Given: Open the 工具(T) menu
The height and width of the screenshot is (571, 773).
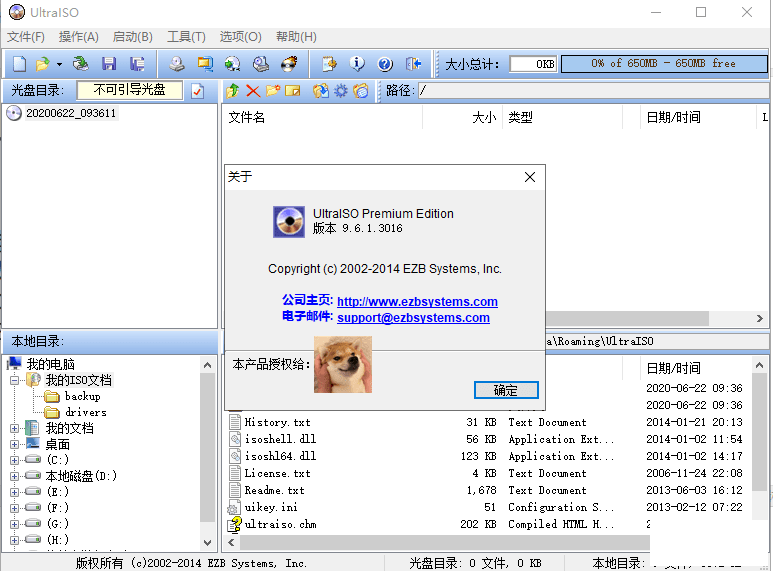Looking at the screenshot, I should (x=186, y=37).
